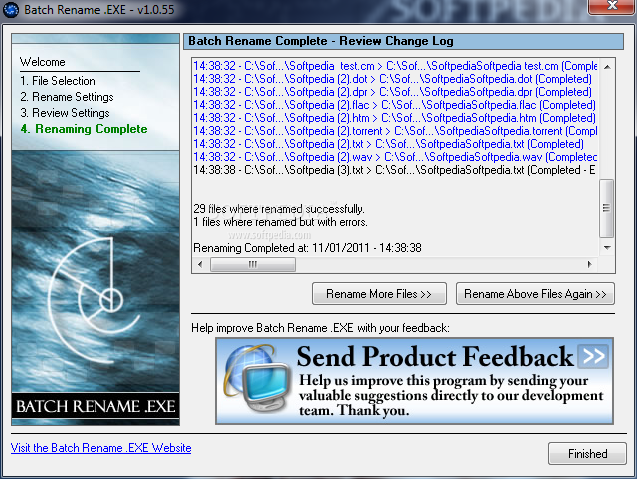The image size is (637, 479).
Task: Click 'Batch Rename Complete - Review Change Log' header
Action: (x=321, y=41)
